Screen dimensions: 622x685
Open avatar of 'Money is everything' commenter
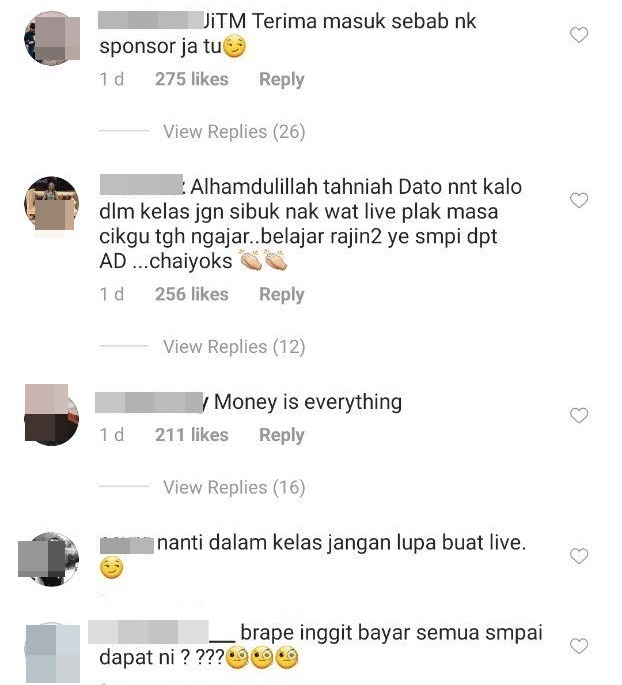tap(52, 415)
